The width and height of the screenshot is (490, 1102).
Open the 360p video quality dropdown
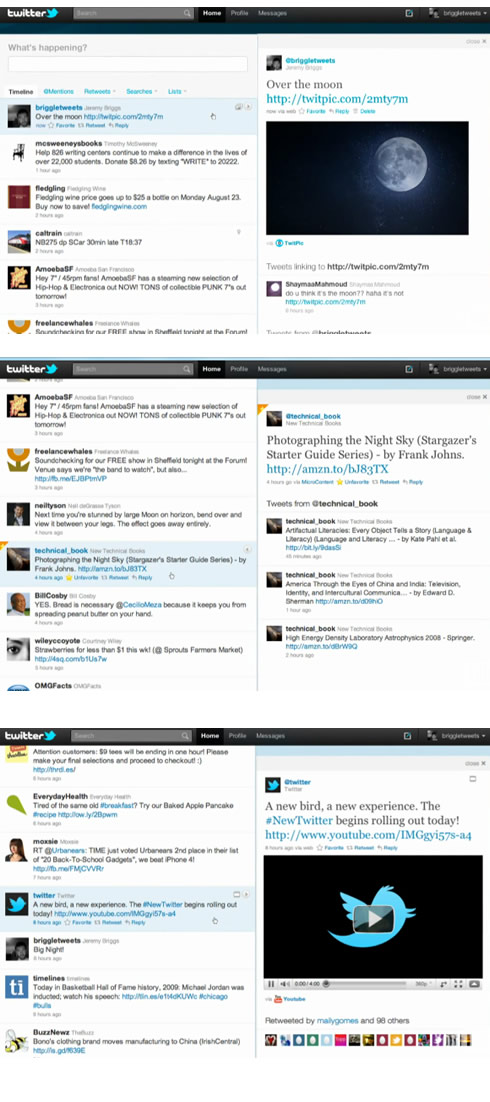[424, 984]
